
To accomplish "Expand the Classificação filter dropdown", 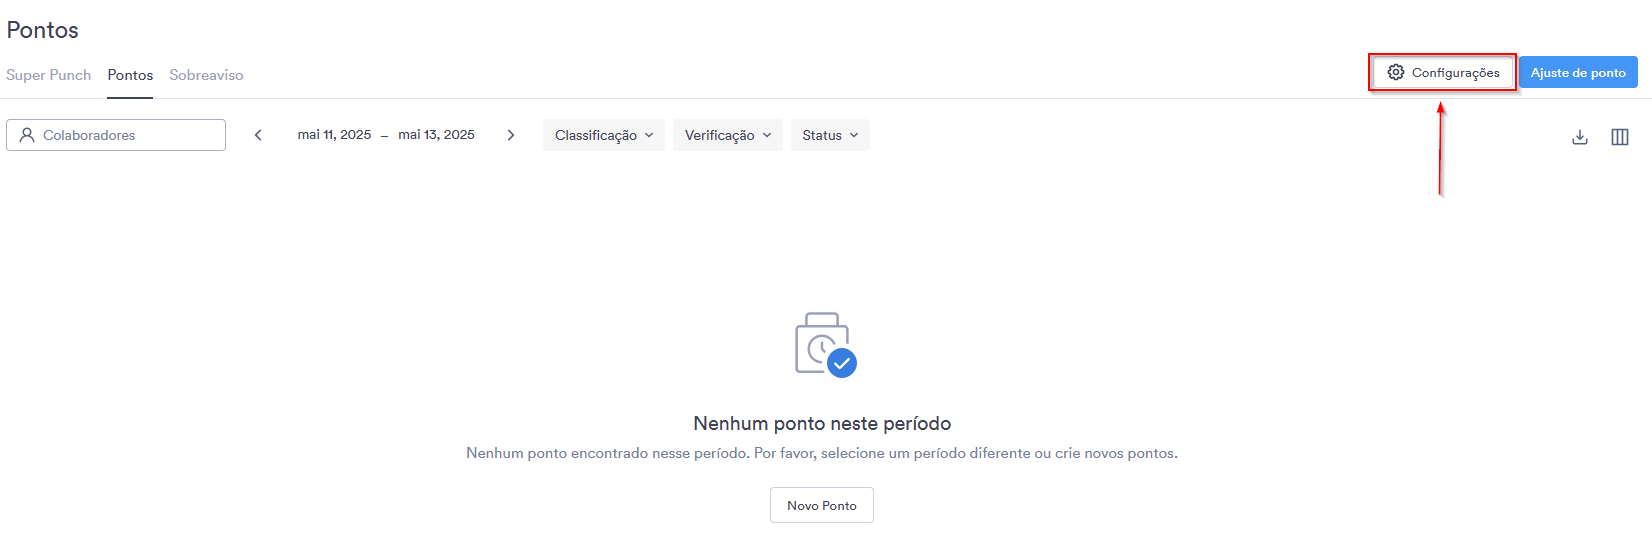I will pos(604,135).
